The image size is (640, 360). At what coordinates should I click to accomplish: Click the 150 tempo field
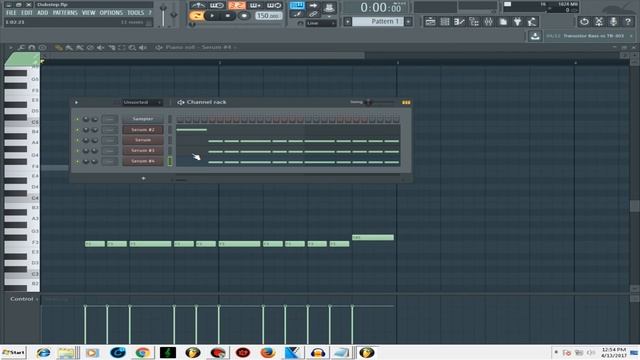tap(268, 16)
